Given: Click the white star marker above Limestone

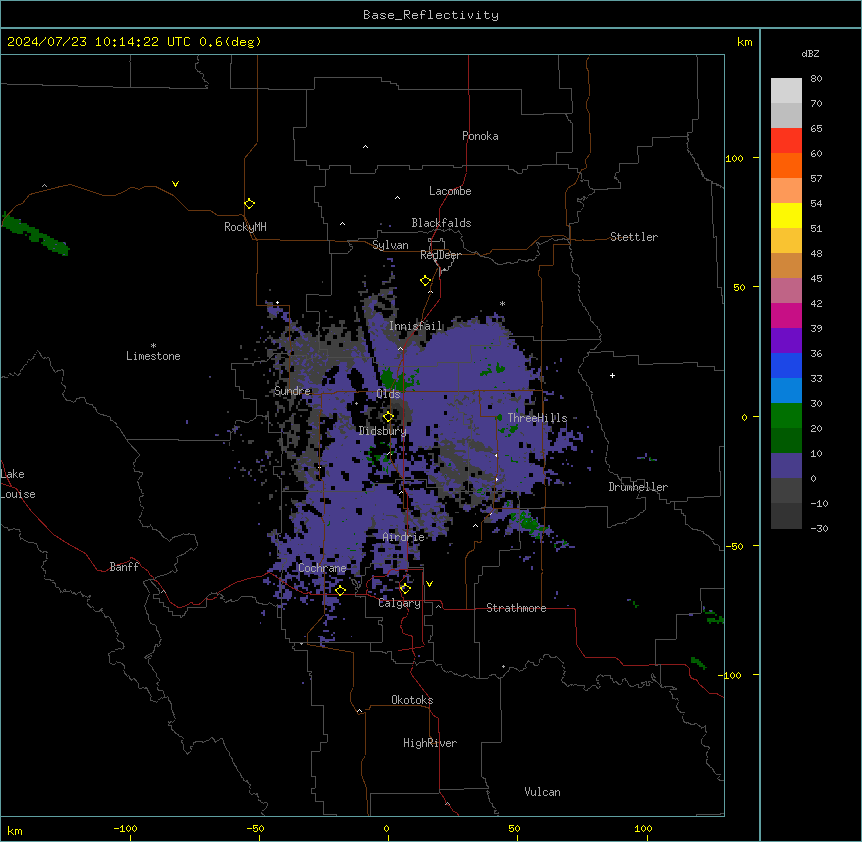Looking at the screenshot, I should point(153,346).
